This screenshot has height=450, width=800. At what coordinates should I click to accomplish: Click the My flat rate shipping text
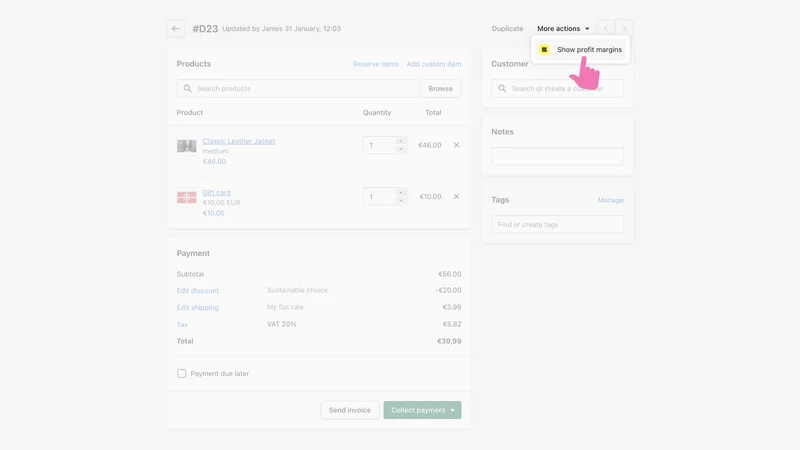(x=285, y=307)
